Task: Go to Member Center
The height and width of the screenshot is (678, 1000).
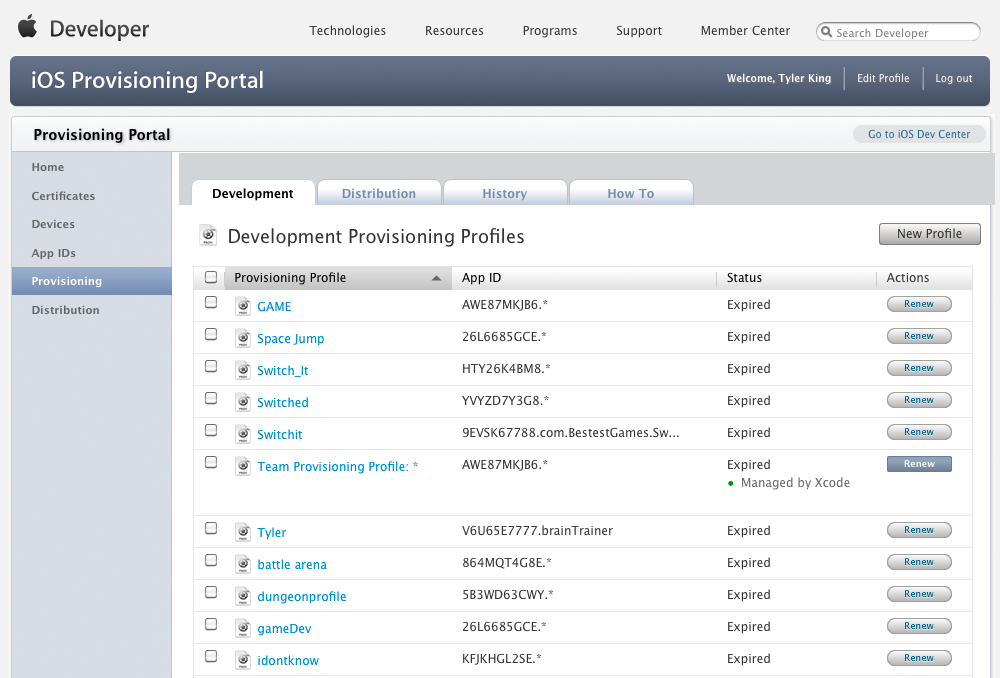Action: point(745,31)
